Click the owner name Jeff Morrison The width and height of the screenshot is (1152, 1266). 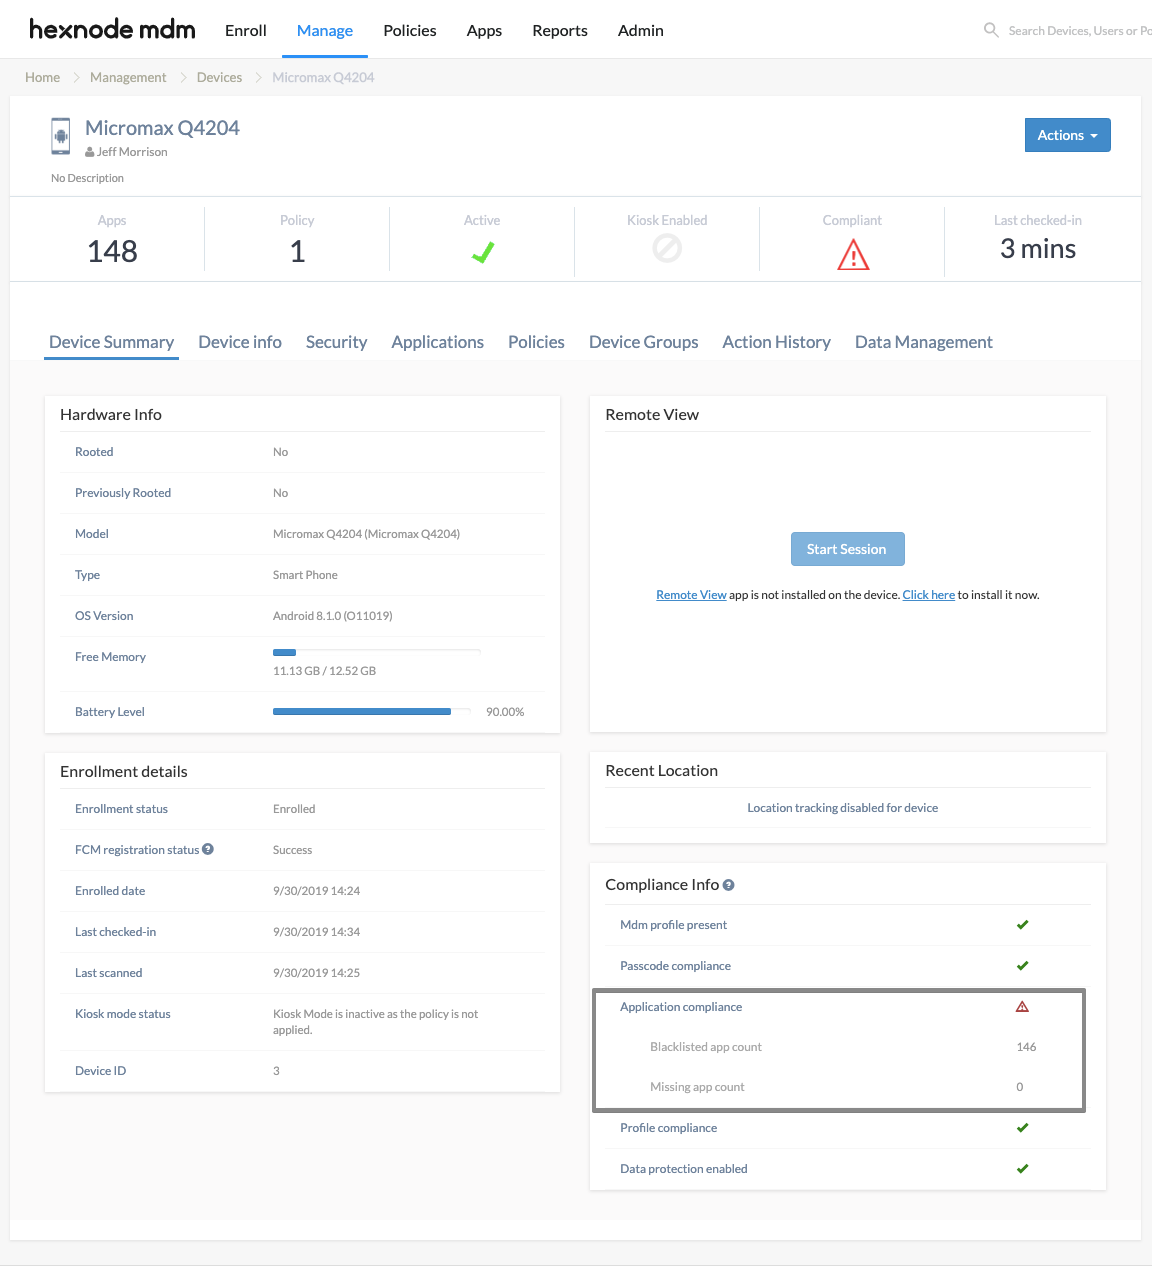(x=132, y=152)
